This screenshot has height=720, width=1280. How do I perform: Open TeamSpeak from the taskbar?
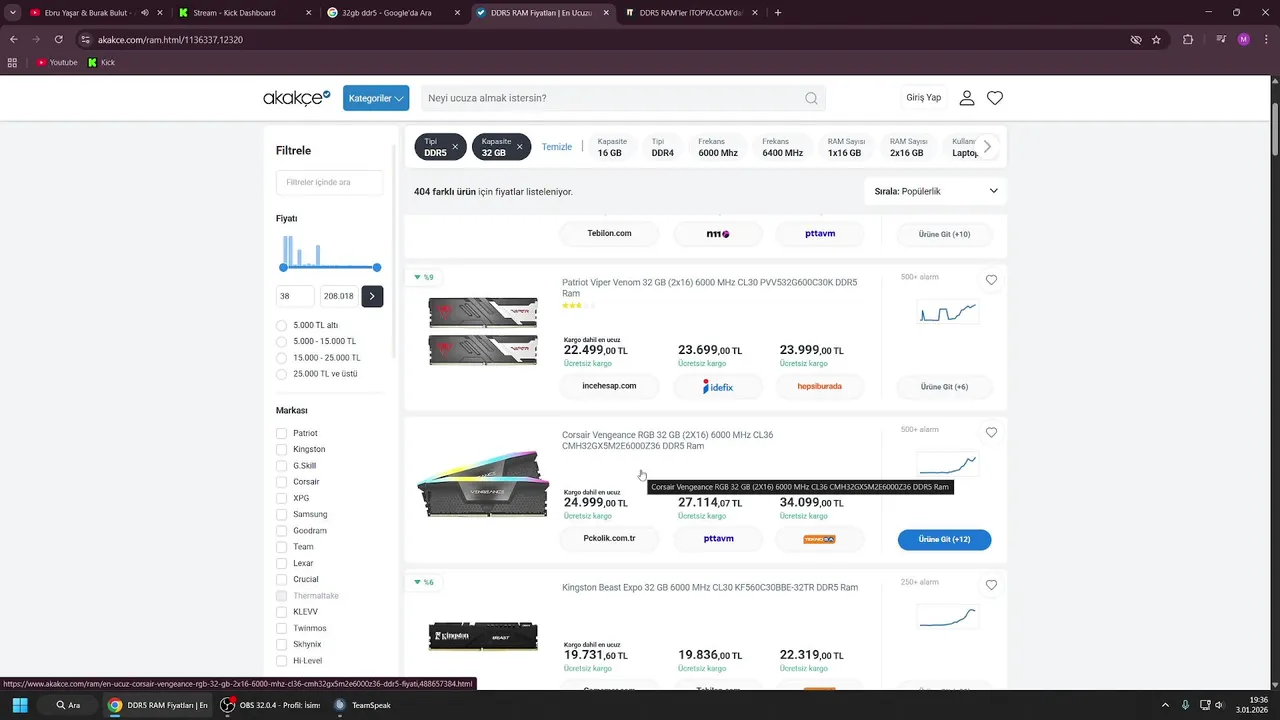point(362,705)
